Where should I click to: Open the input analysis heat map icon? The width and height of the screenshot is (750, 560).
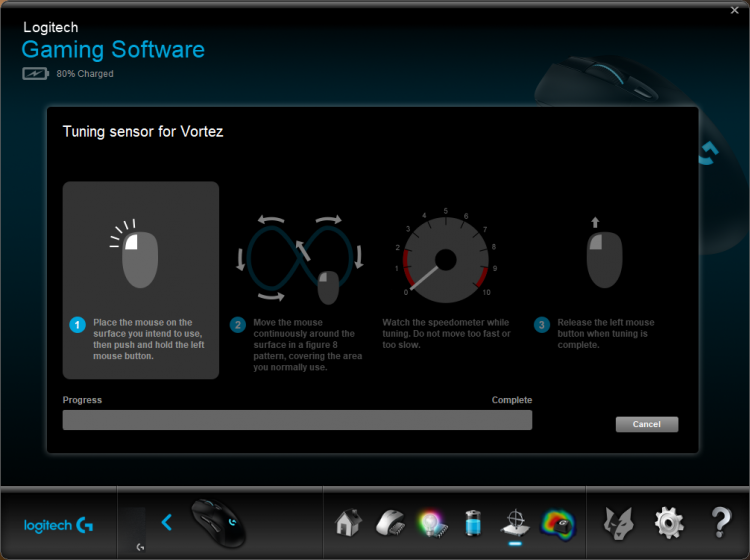[558, 525]
